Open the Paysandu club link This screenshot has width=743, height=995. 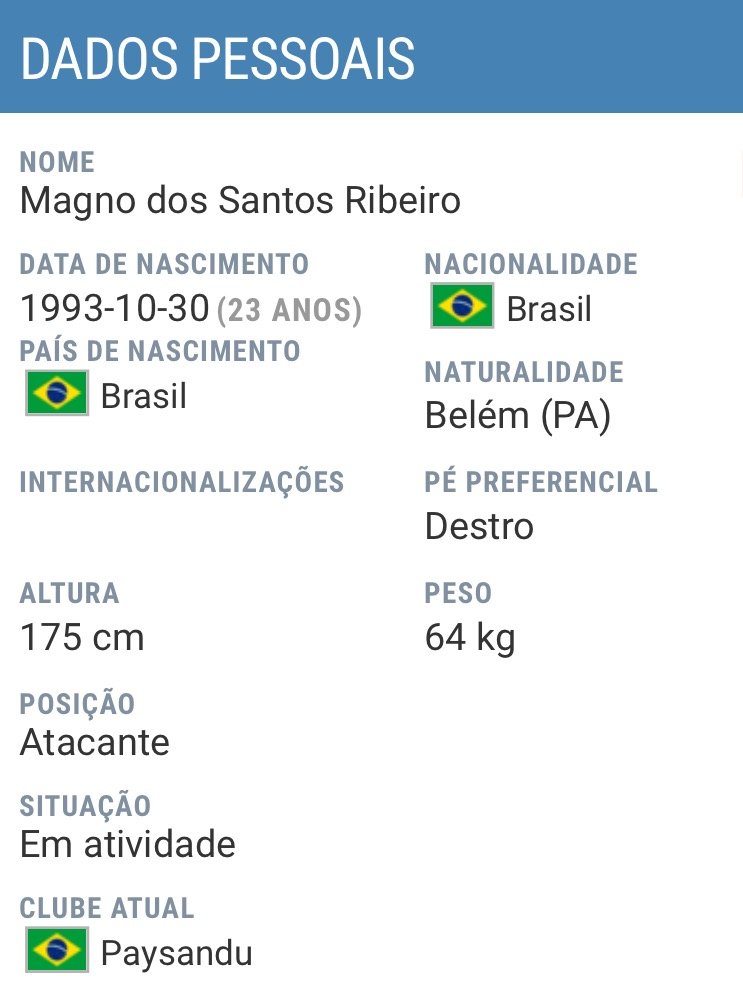coord(176,954)
